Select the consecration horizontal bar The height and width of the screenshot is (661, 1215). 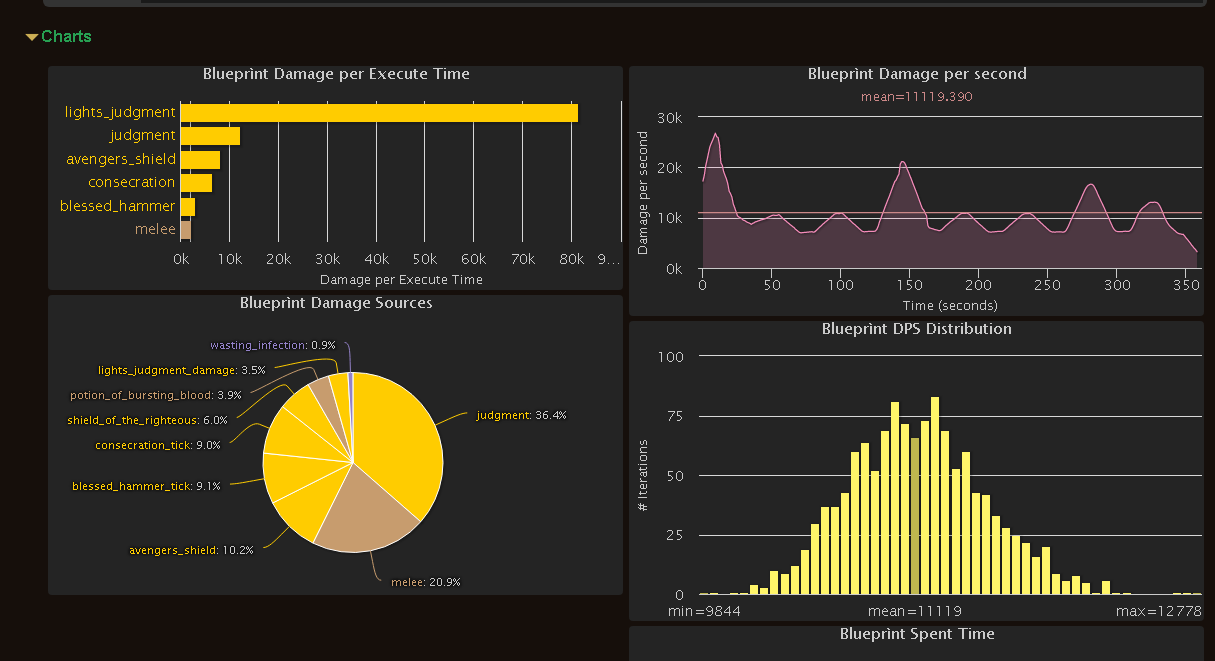(x=196, y=183)
